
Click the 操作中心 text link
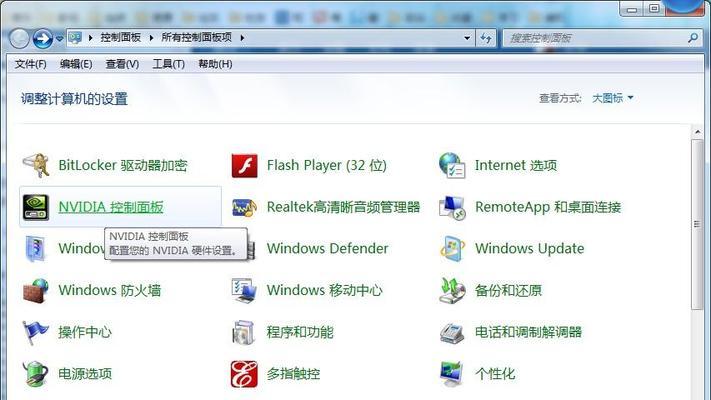(x=85, y=332)
